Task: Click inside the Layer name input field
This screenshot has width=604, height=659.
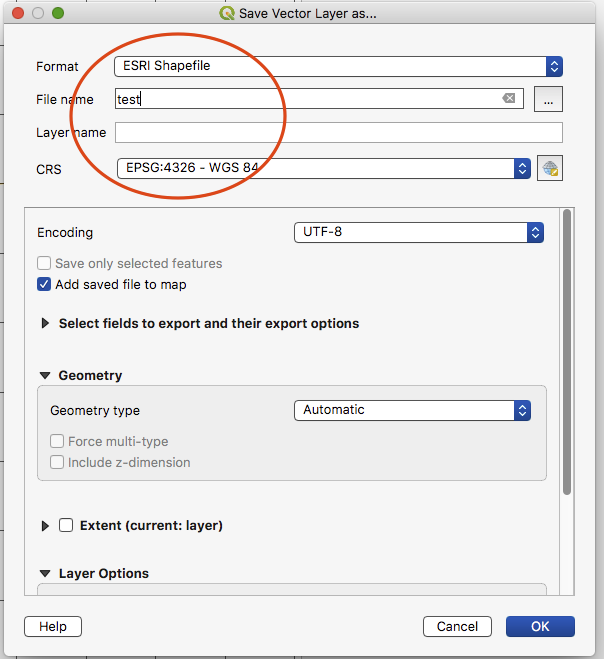Action: pyautogui.click(x=339, y=132)
